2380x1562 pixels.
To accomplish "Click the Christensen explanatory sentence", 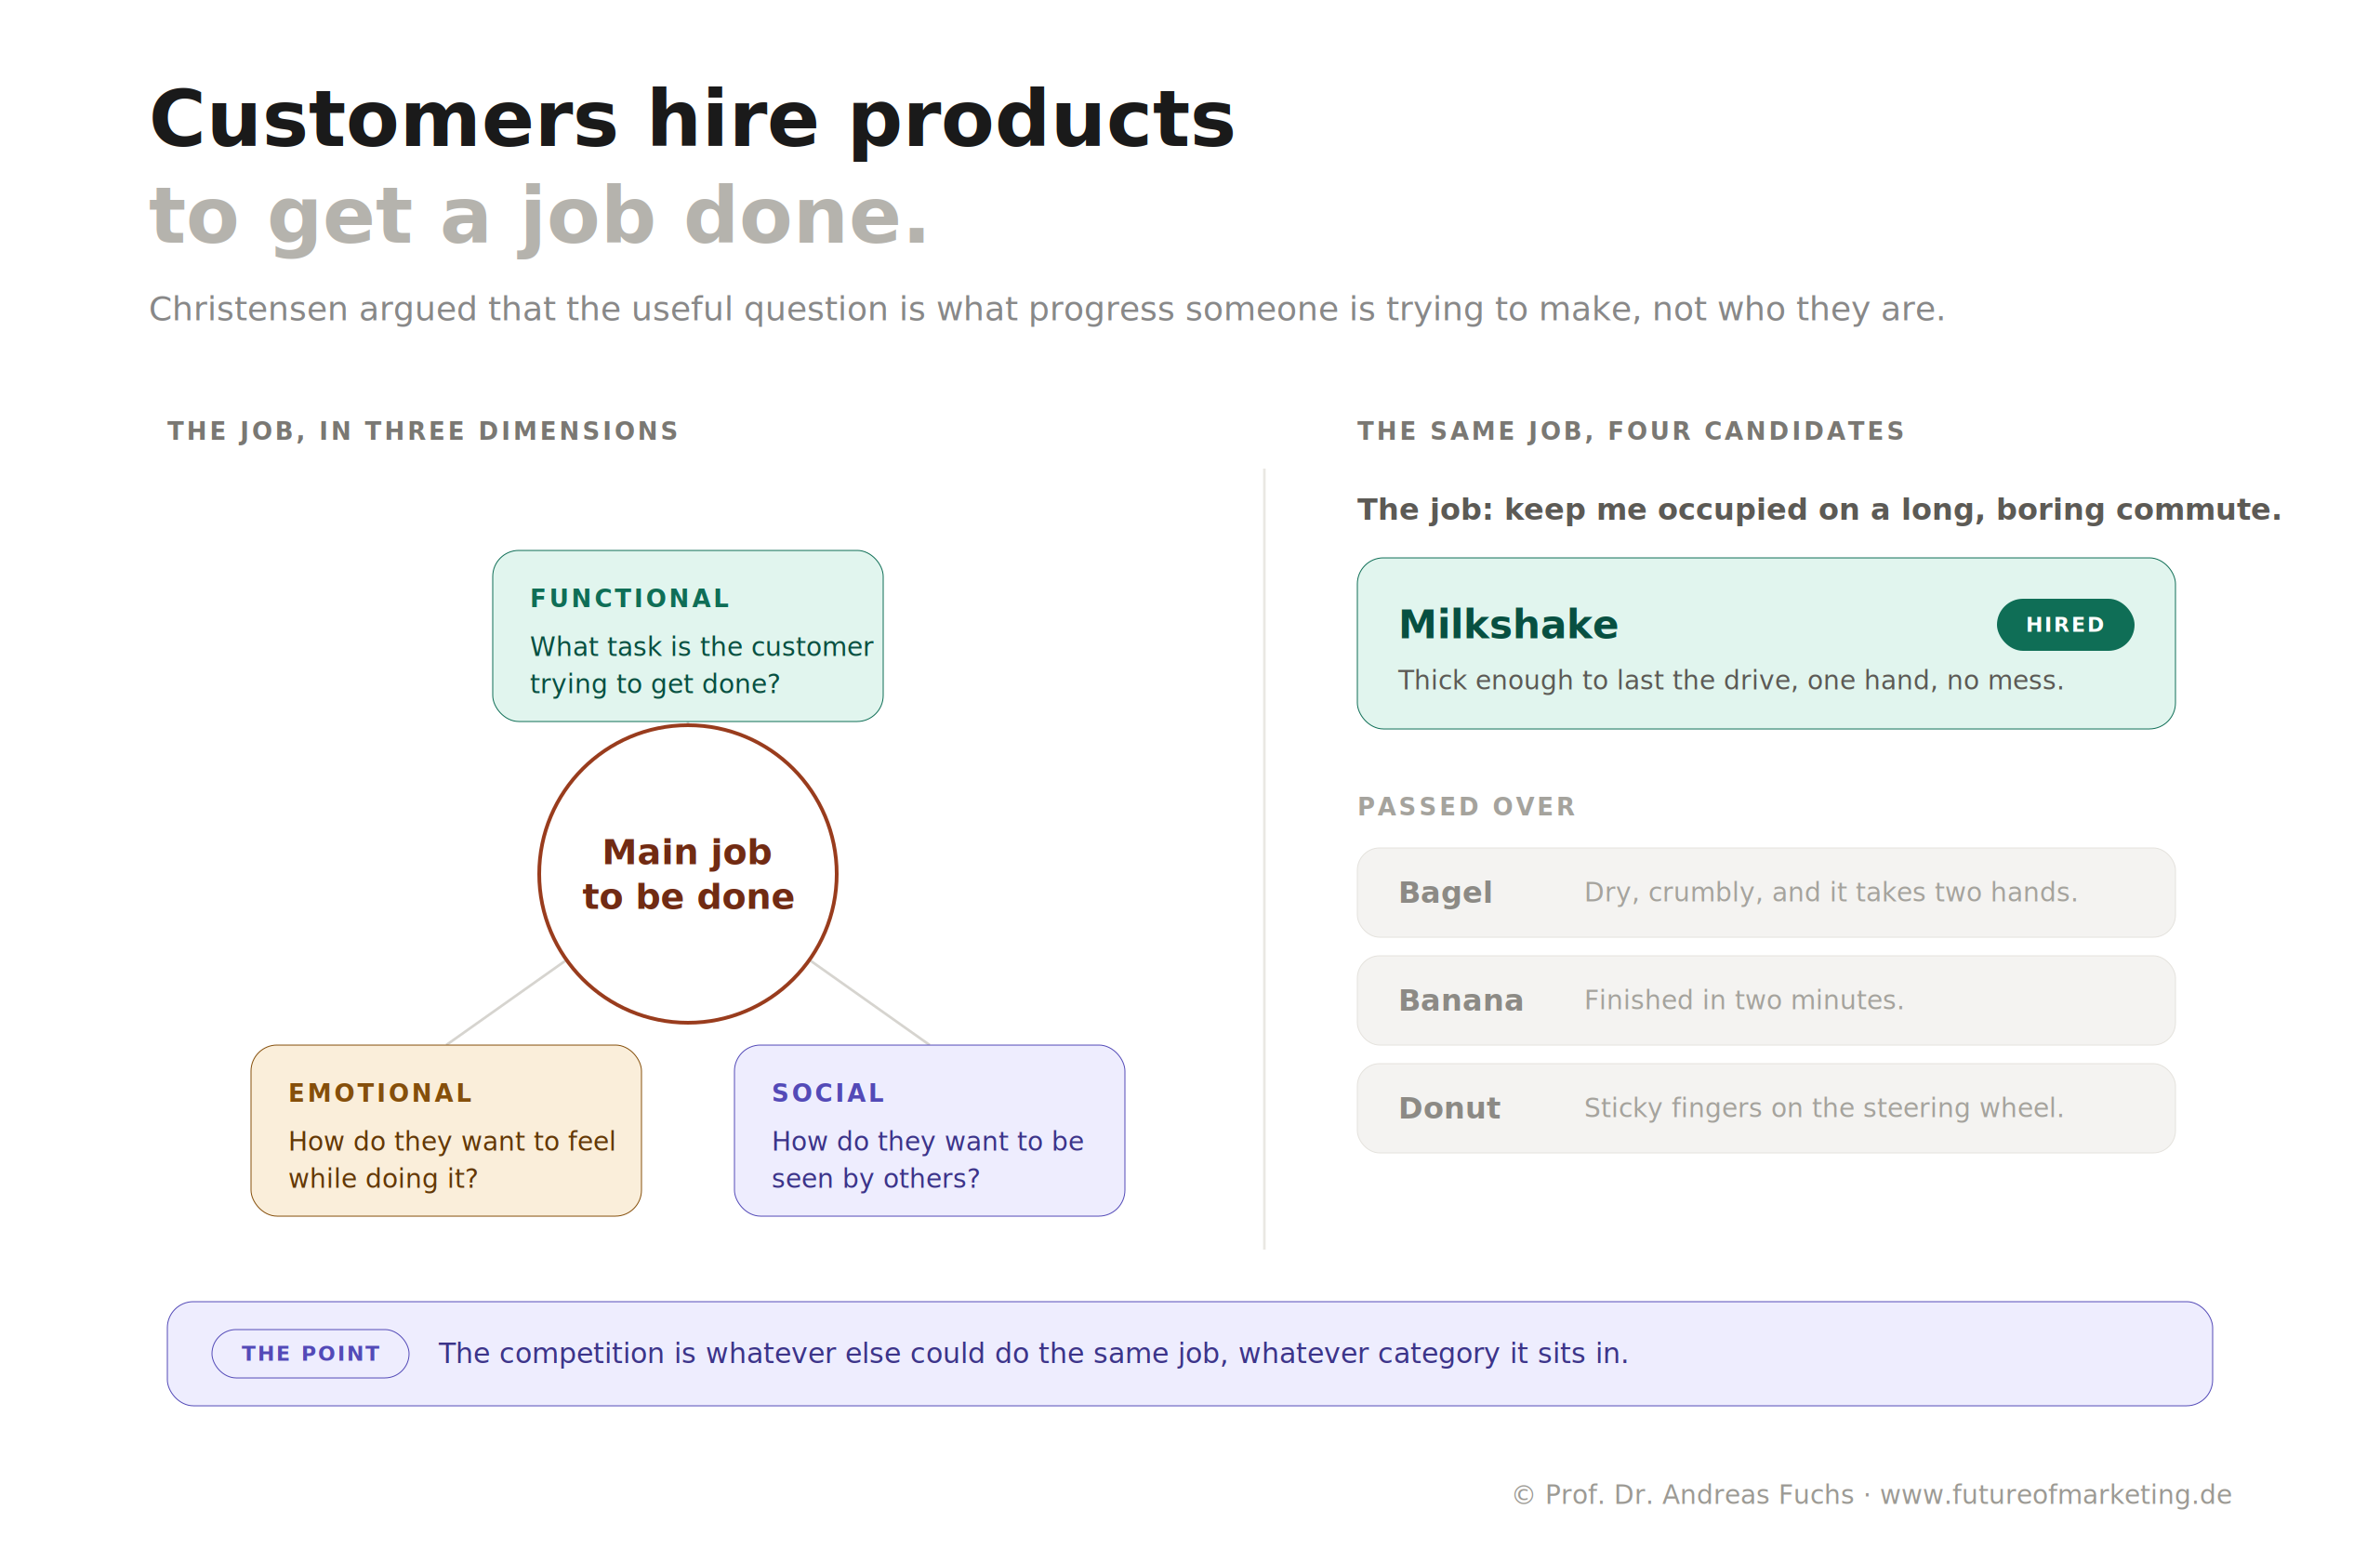I will pyautogui.click(x=1047, y=309).
